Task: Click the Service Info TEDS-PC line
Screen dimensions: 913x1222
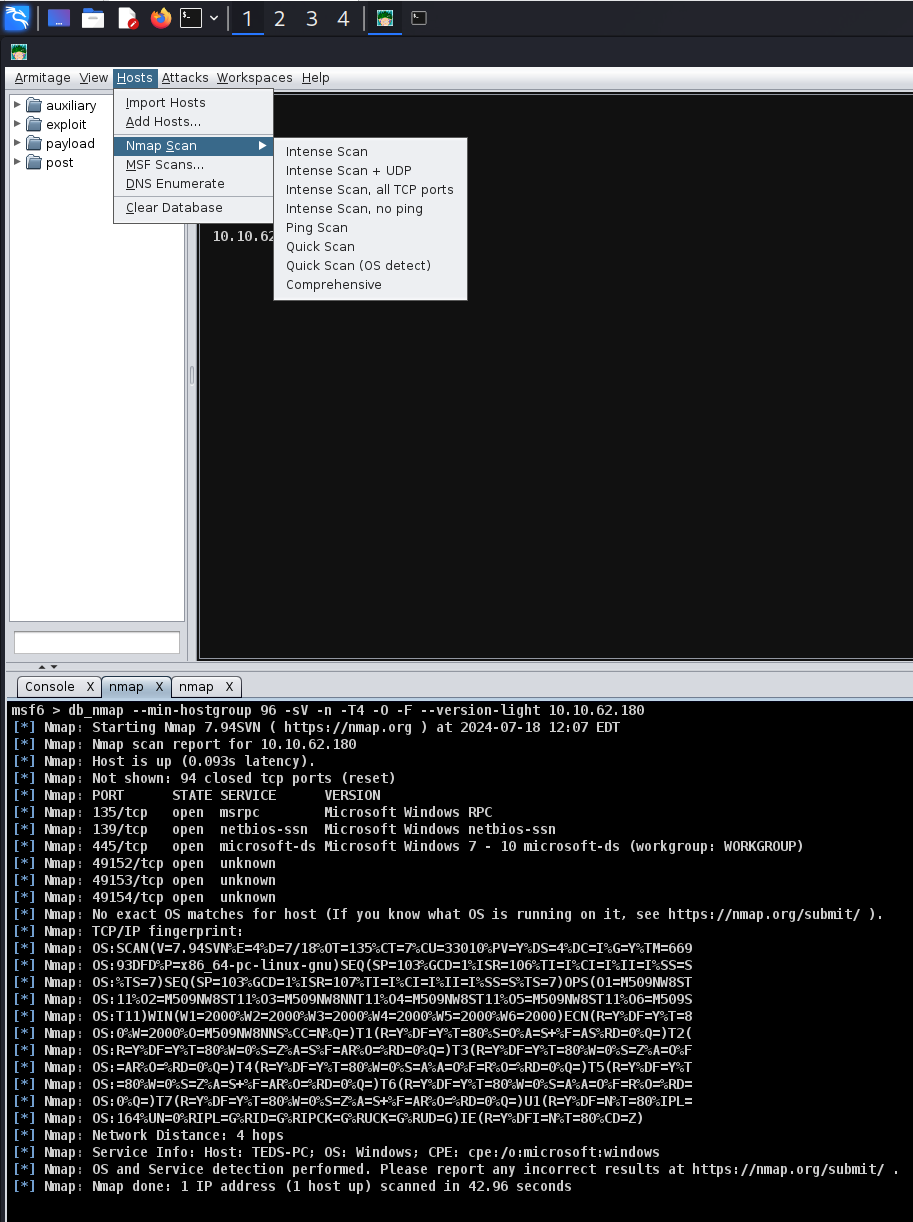Action: 337,1152
